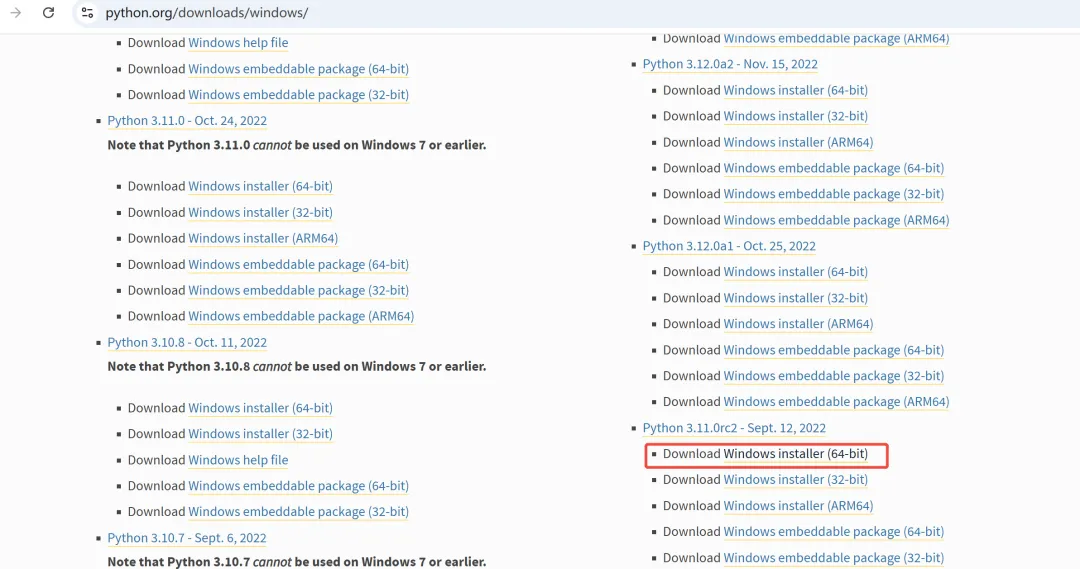This screenshot has height=569, width=1080.
Task: Focus the python.org/downloads/windows/ address field
Action: pyautogui.click(x=207, y=12)
